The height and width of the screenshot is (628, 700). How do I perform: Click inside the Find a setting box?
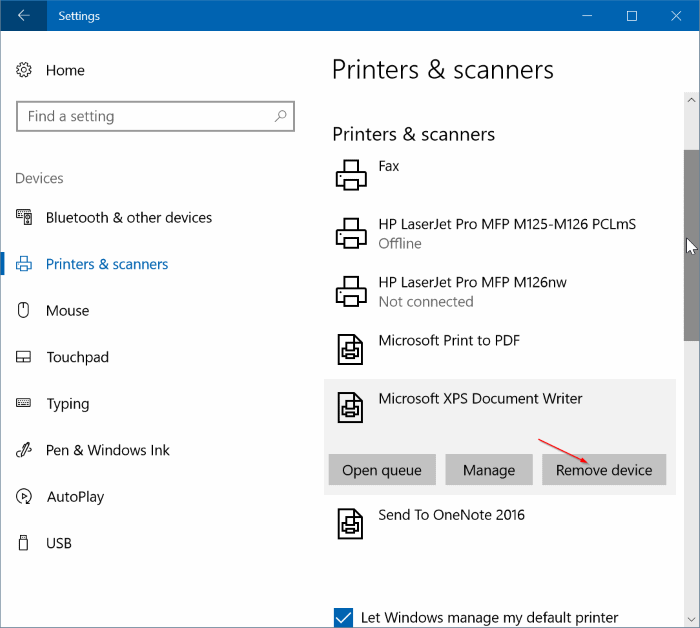click(x=155, y=116)
